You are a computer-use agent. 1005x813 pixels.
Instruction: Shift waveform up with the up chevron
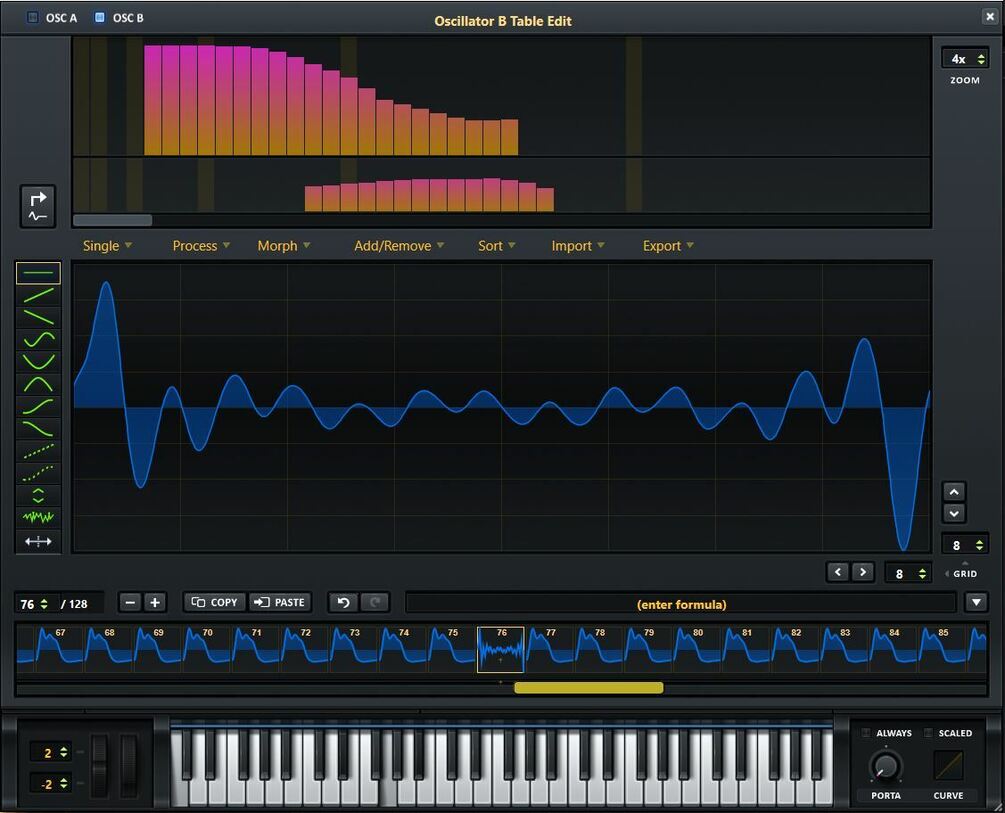pyautogui.click(x=954, y=492)
